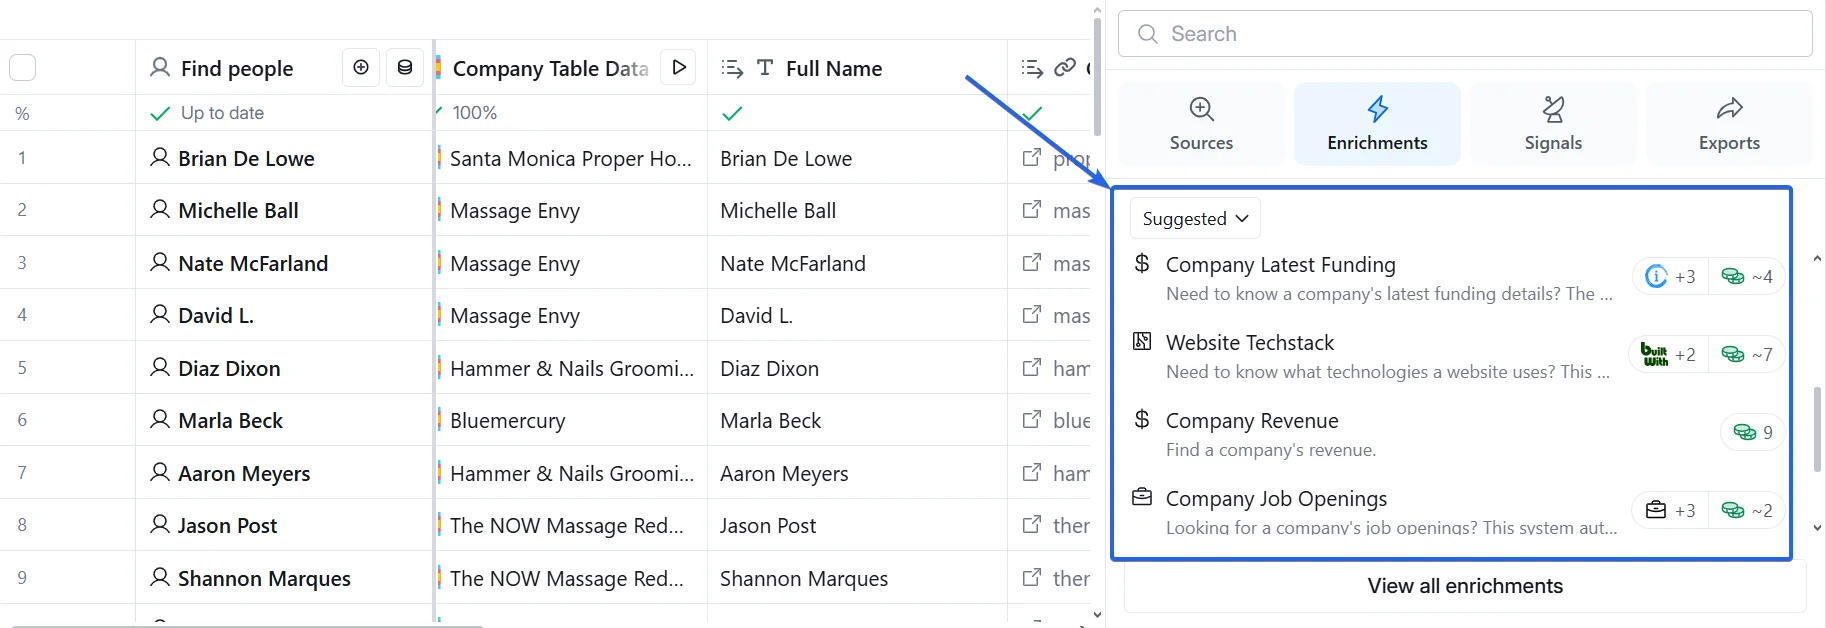Click the credits badge ~4 for Company Latest Funding
The width and height of the screenshot is (1826, 628).
pyautogui.click(x=1746, y=276)
